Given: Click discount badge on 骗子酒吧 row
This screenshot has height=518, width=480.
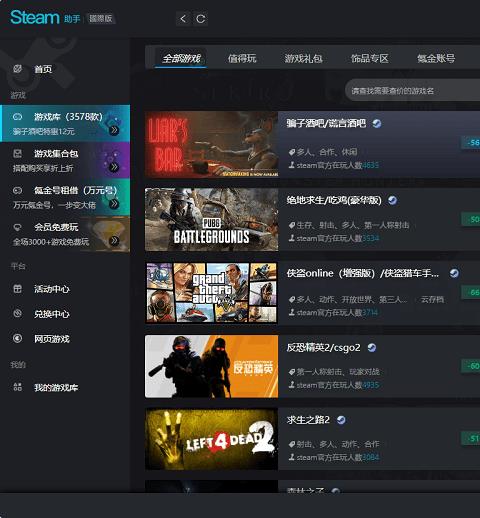Looking at the screenshot, I should pyautogui.click(x=471, y=143).
